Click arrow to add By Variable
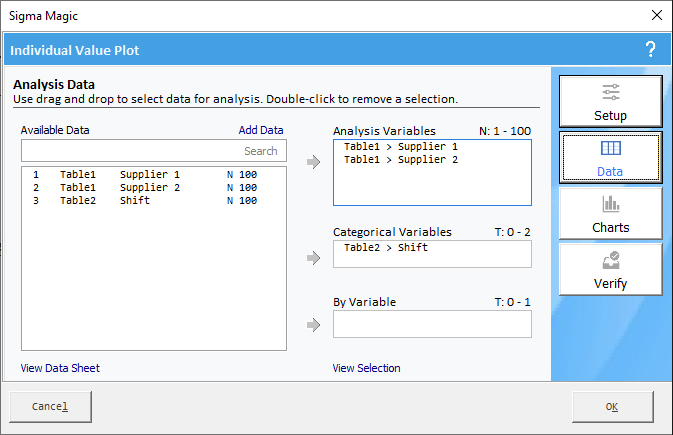Viewport: 673px width, 435px height. tap(314, 325)
